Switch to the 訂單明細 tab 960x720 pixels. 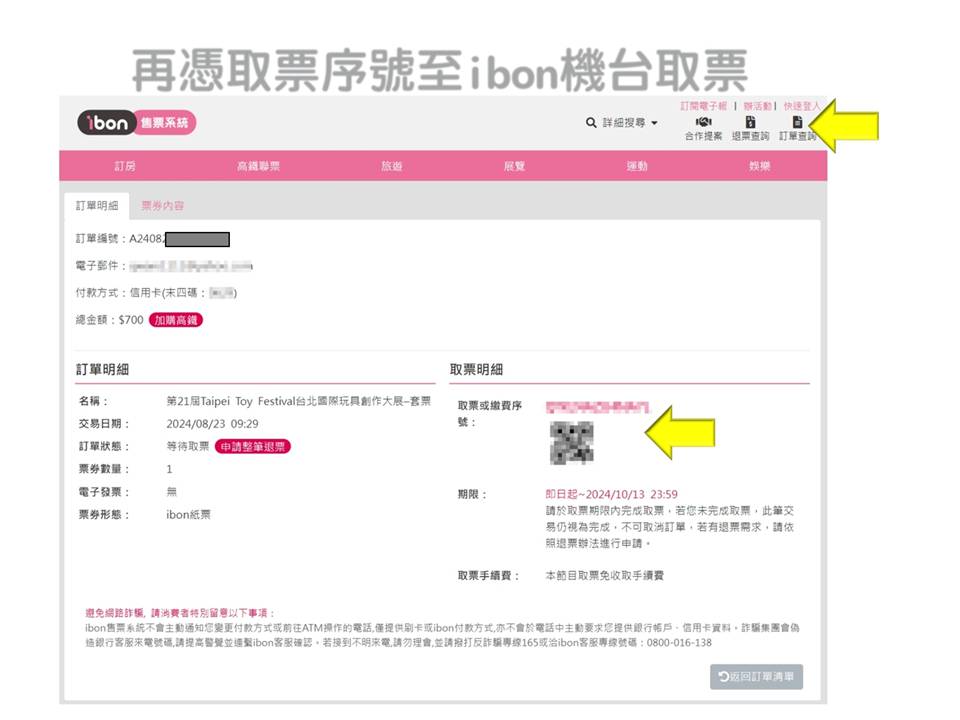(97, 206)
